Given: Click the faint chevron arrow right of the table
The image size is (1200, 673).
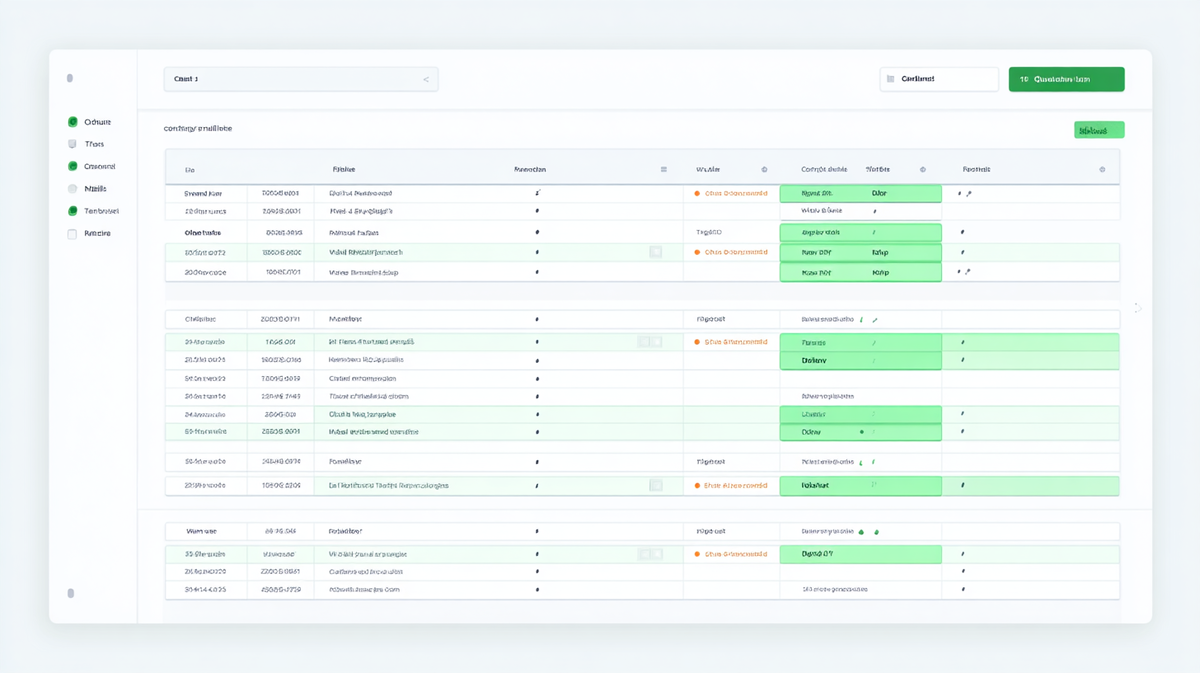Looking at the screenshot, I should [1137, 308].
